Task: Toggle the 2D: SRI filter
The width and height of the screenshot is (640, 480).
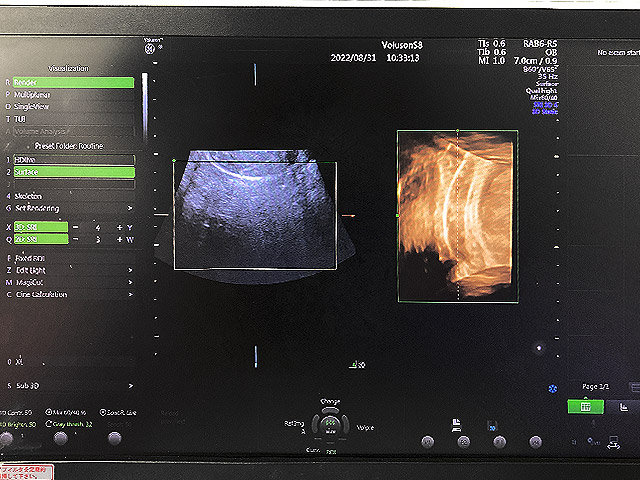Action: coord(41,239)
